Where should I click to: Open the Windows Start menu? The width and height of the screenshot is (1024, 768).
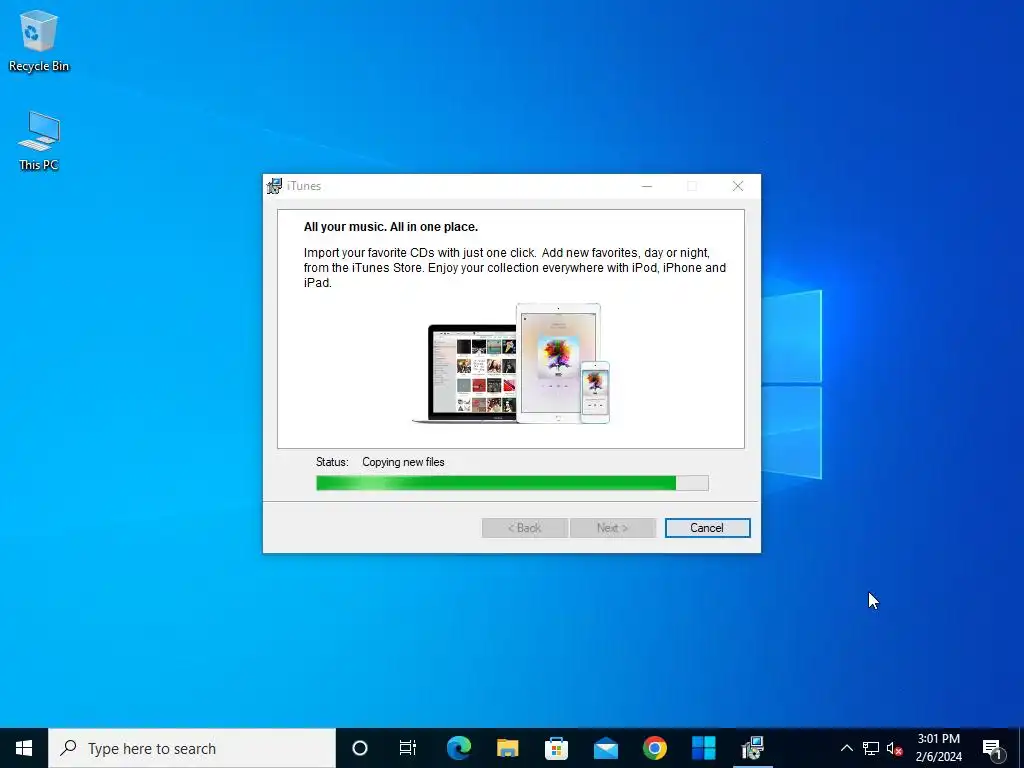click(x=24, y=748)
